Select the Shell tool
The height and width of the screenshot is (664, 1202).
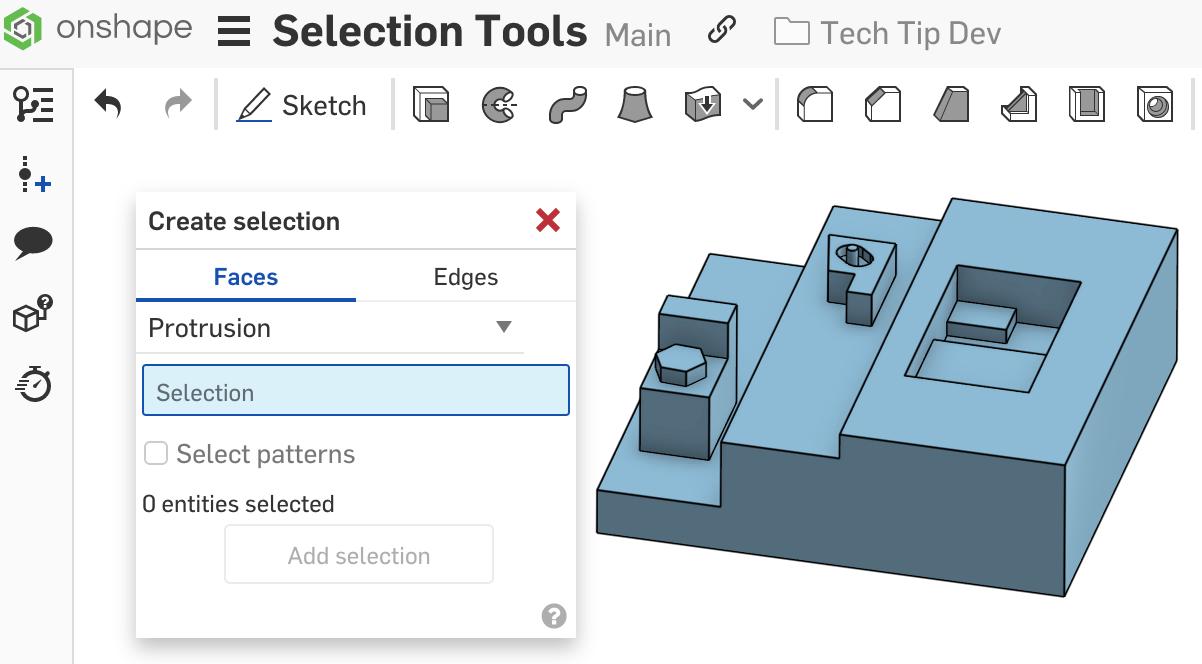pyautogui.click(x=1086, y=103)
